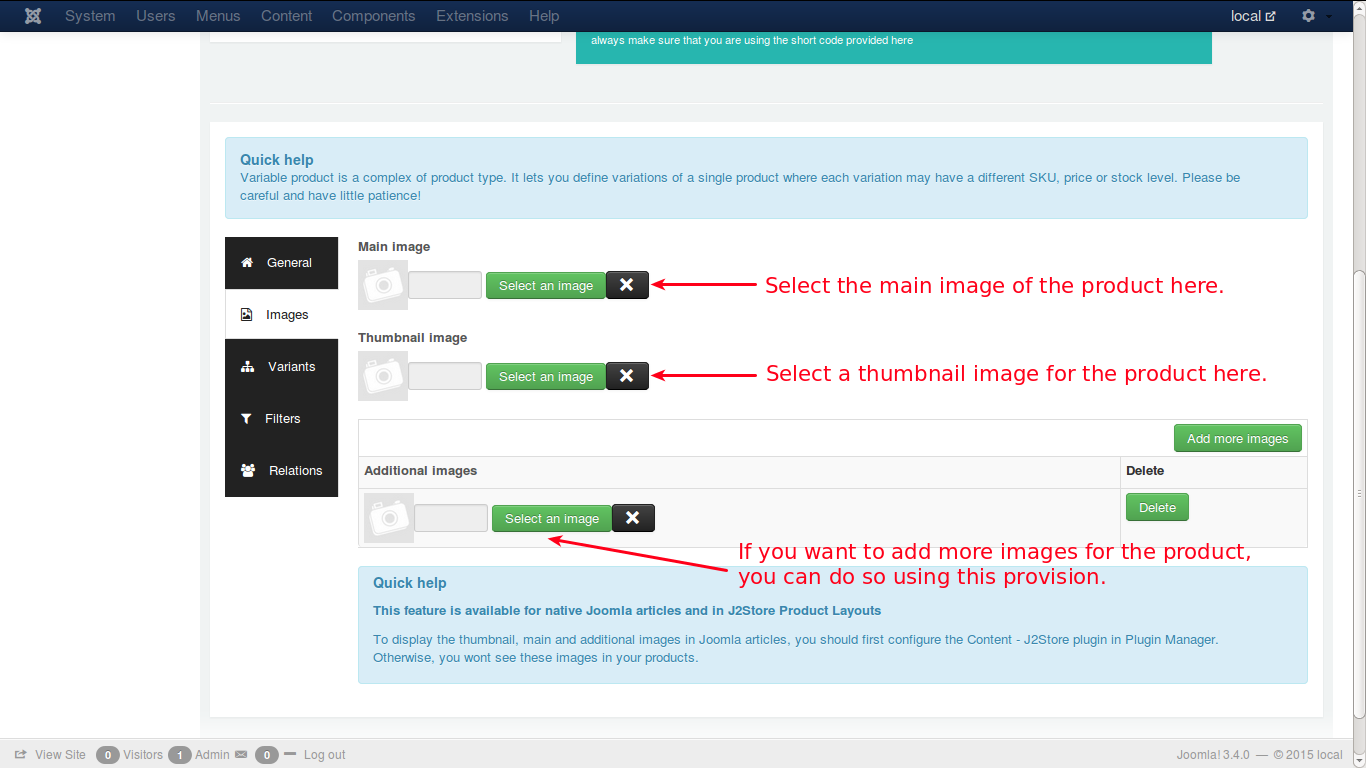Clear the additional image with X button
Screen dimensions: 1366x768
coord(633,518)
